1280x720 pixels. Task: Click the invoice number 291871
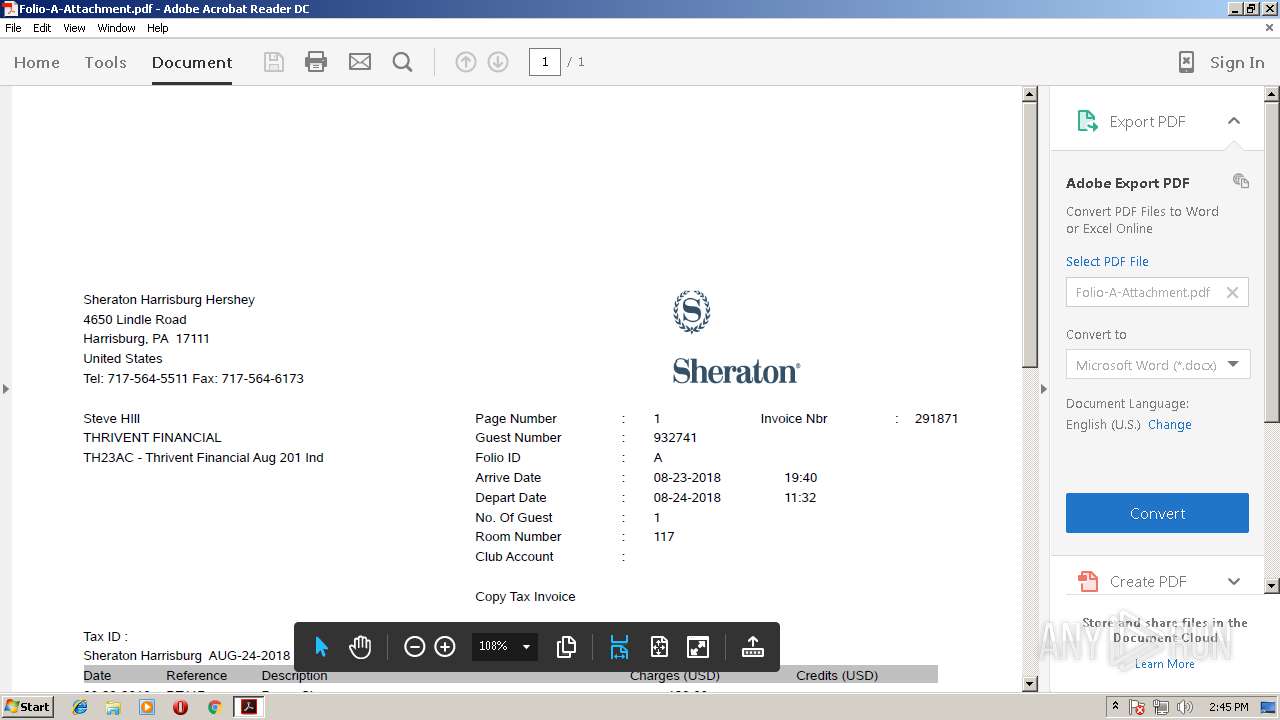(x=936, y=419)
